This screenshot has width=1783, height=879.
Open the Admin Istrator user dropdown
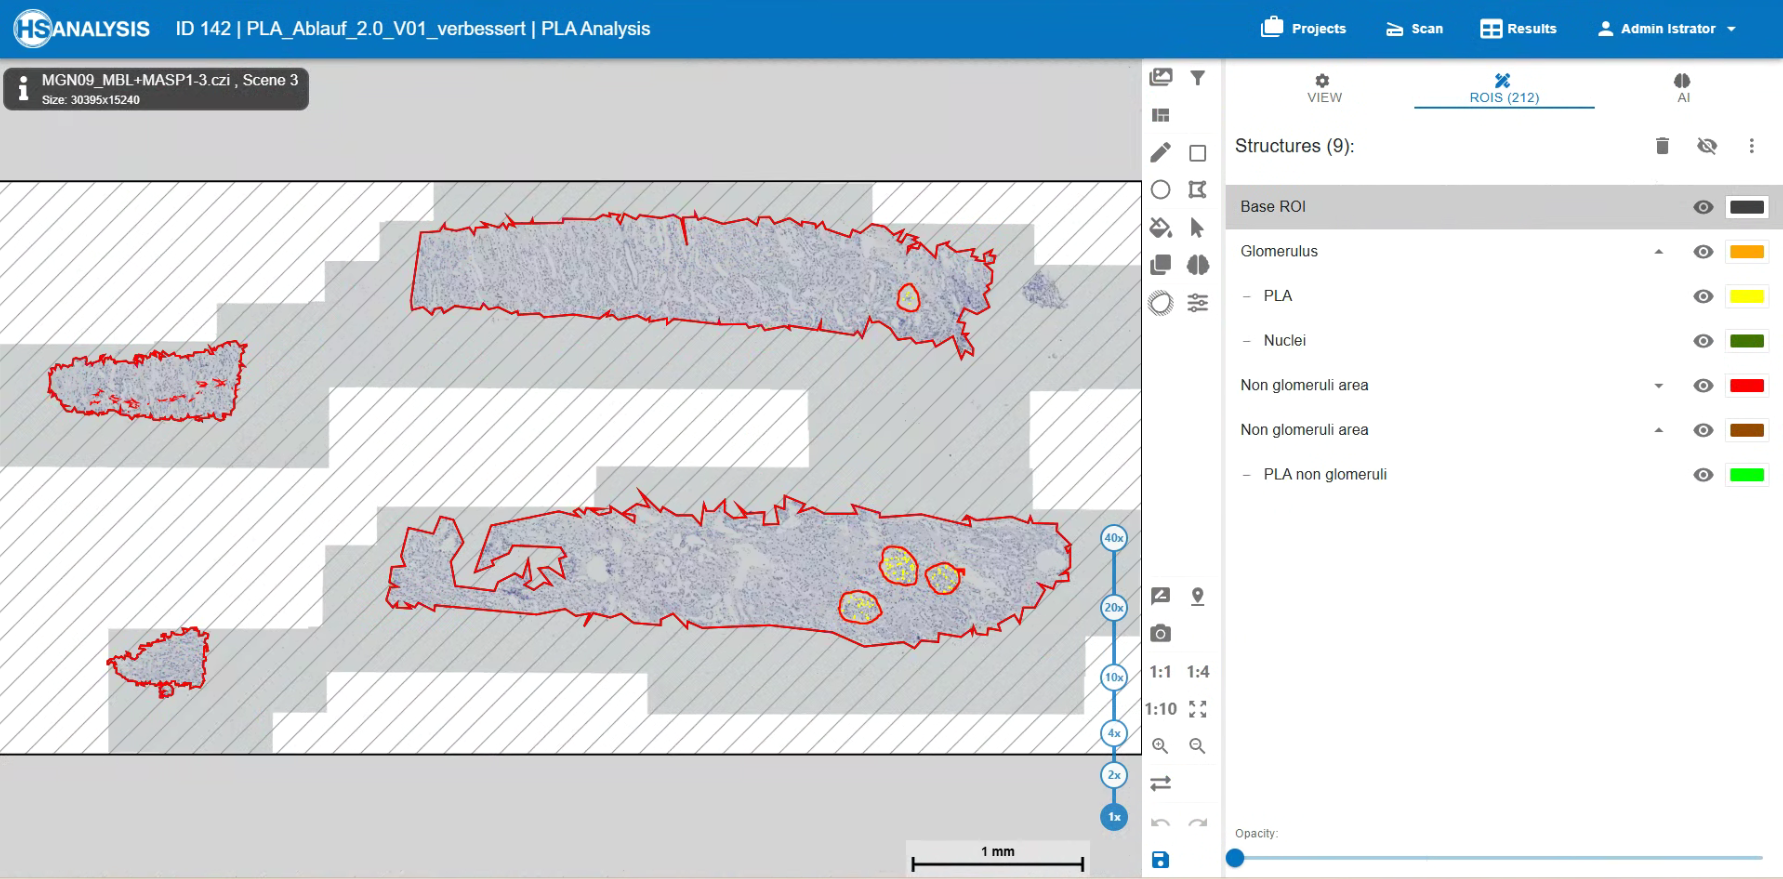tap(1666, 29)
